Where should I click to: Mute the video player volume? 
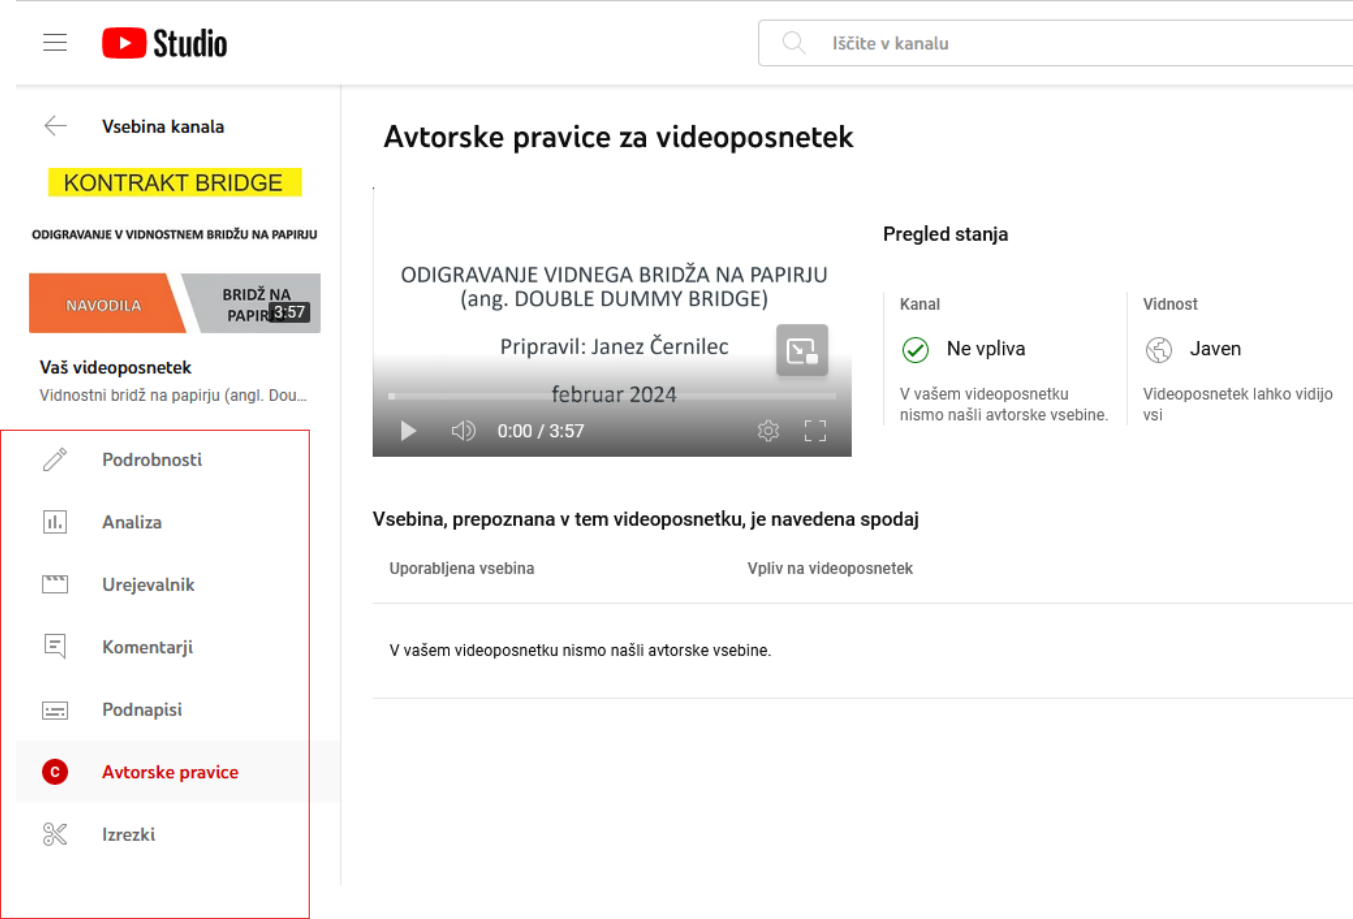(463, 431)
